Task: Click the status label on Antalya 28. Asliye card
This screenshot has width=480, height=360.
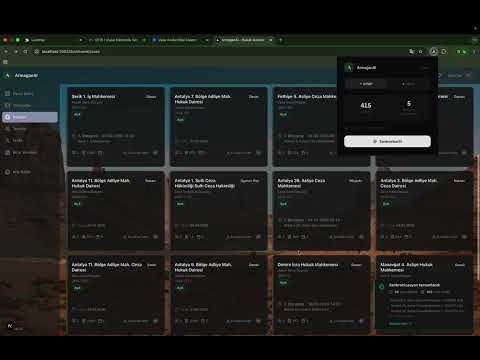Action: (355, 181)
